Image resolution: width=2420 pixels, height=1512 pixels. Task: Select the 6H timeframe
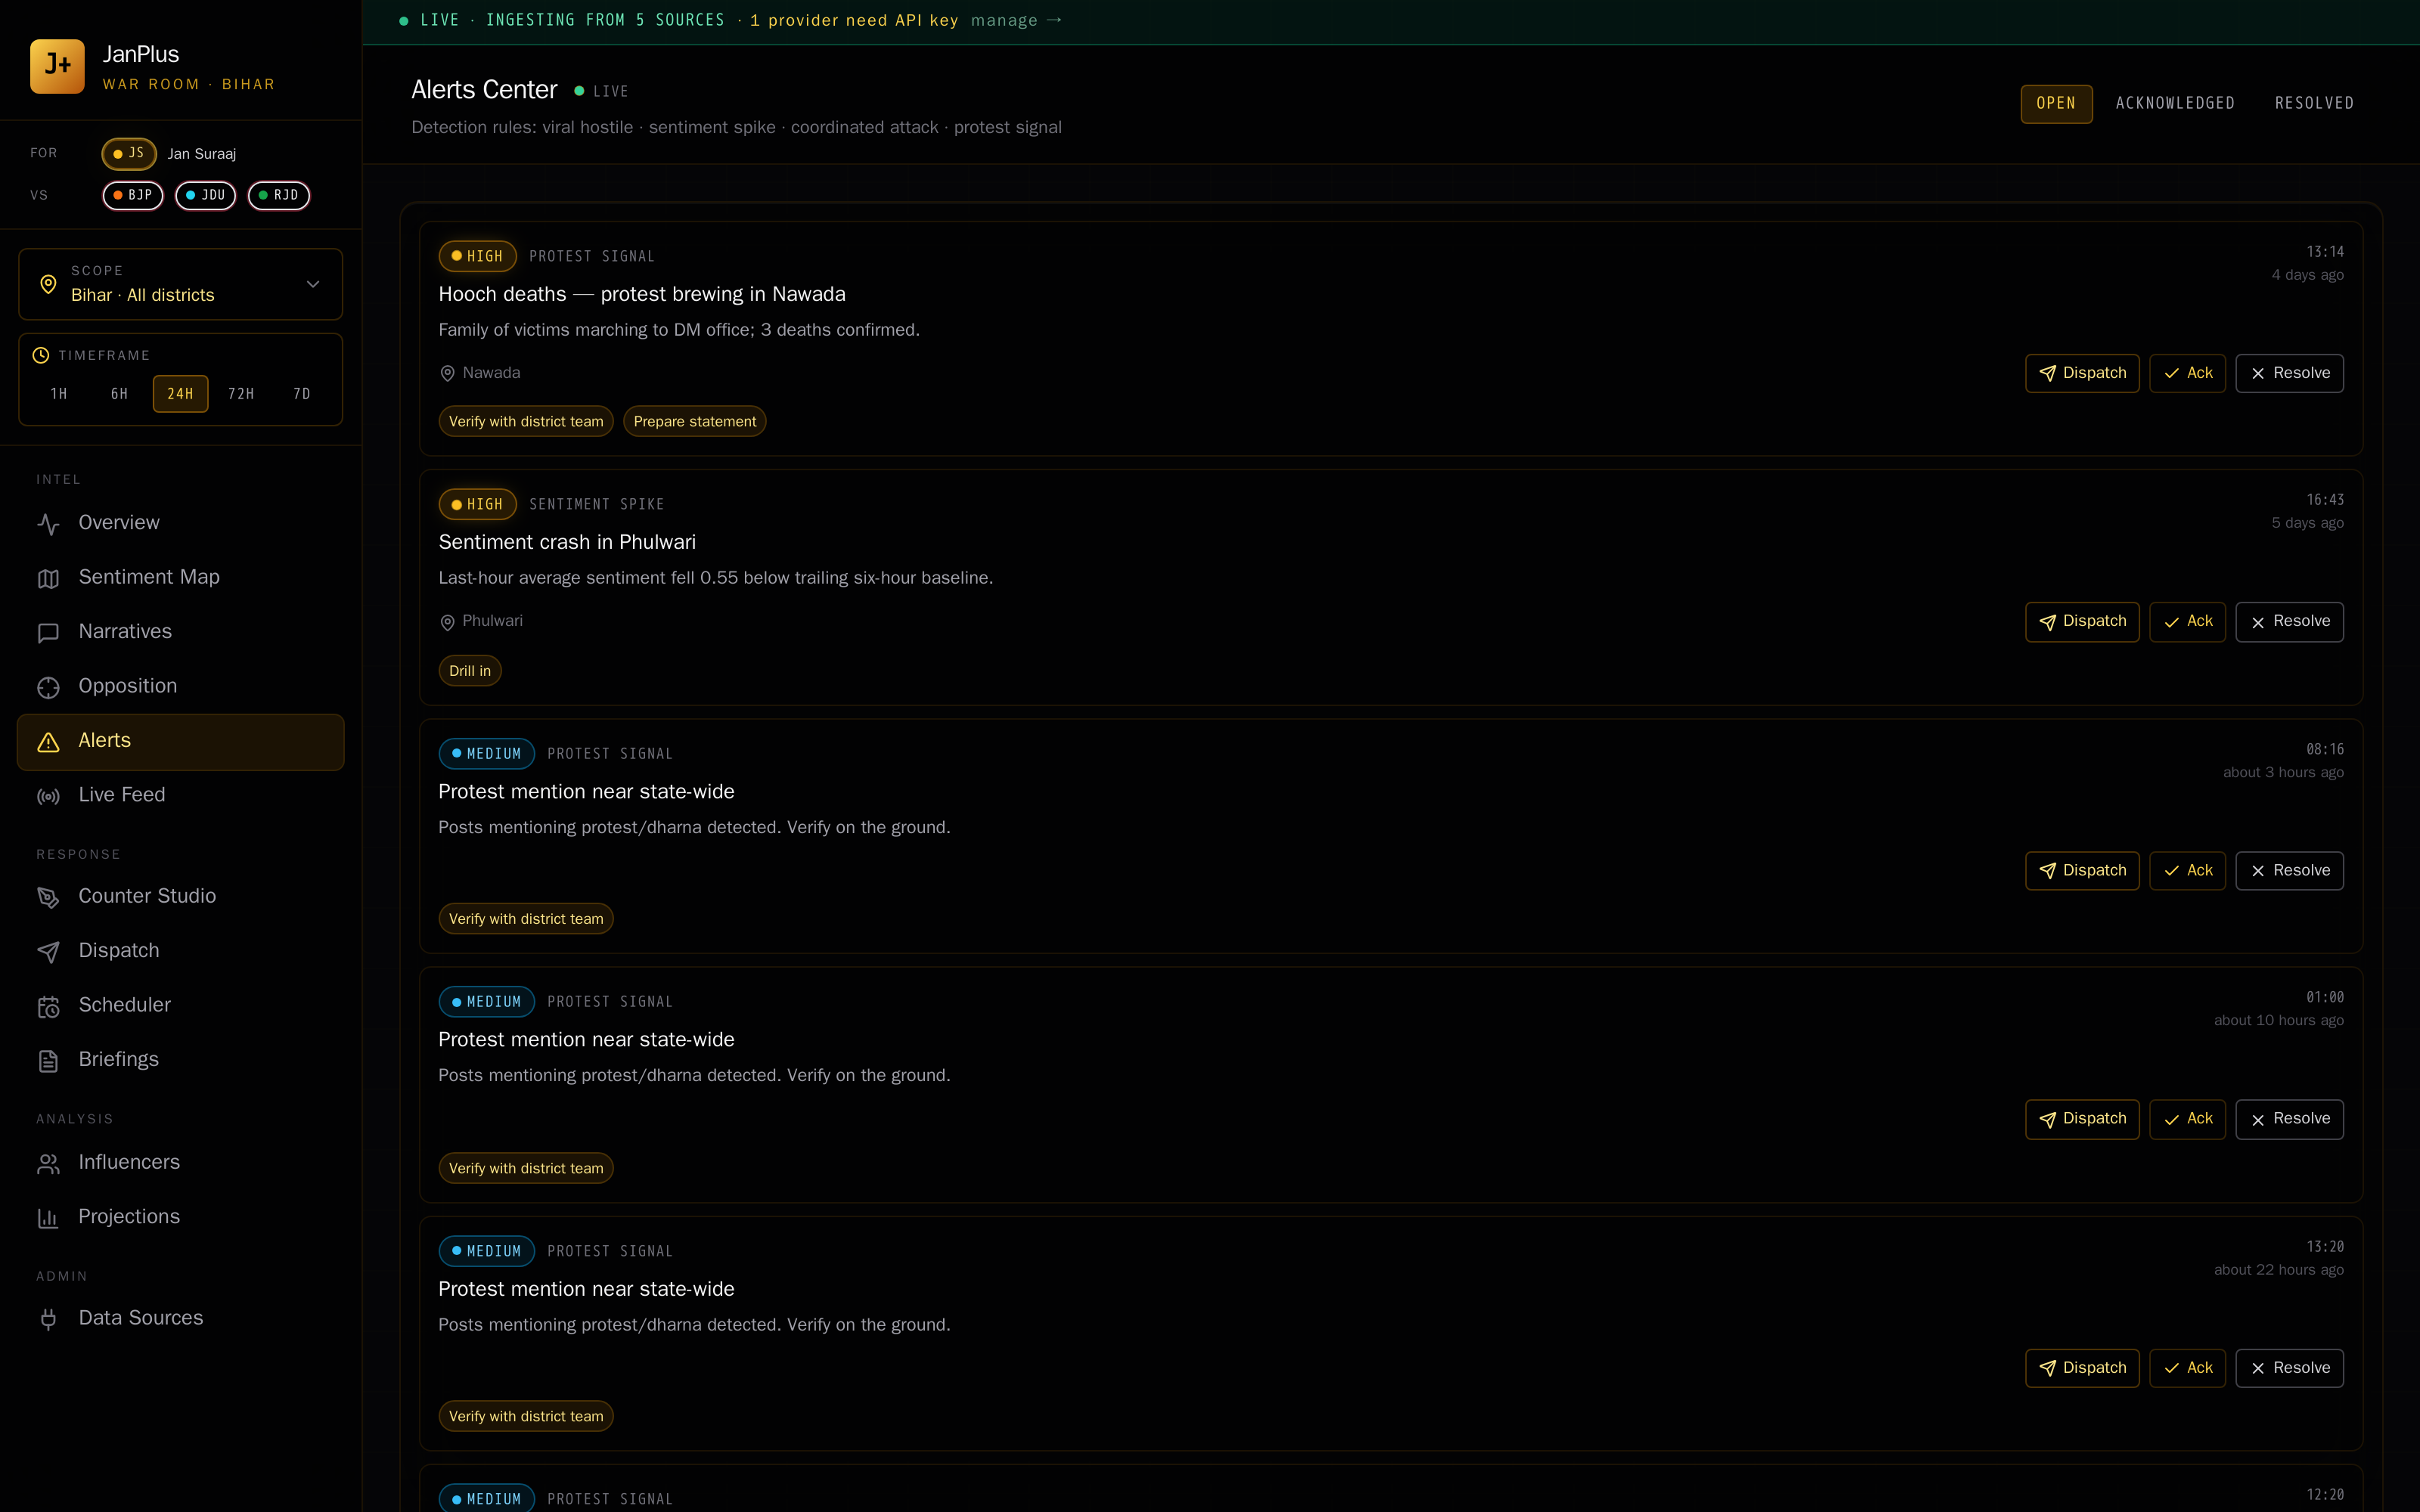[120, 394]
